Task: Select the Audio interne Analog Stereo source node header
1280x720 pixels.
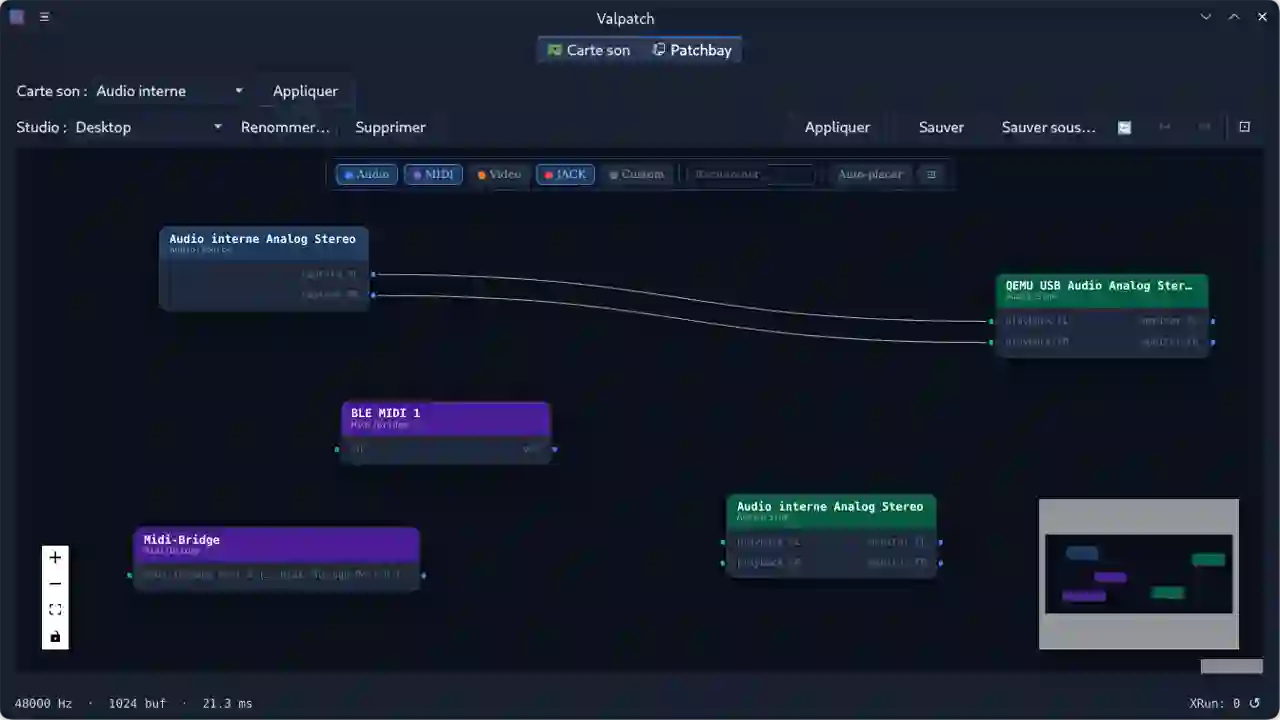Action: 264,243
